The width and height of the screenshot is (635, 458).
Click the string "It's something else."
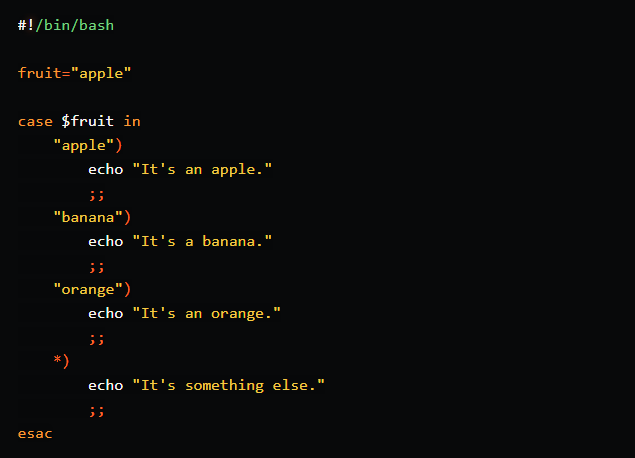pyautogui.click(x=228, y=386)
